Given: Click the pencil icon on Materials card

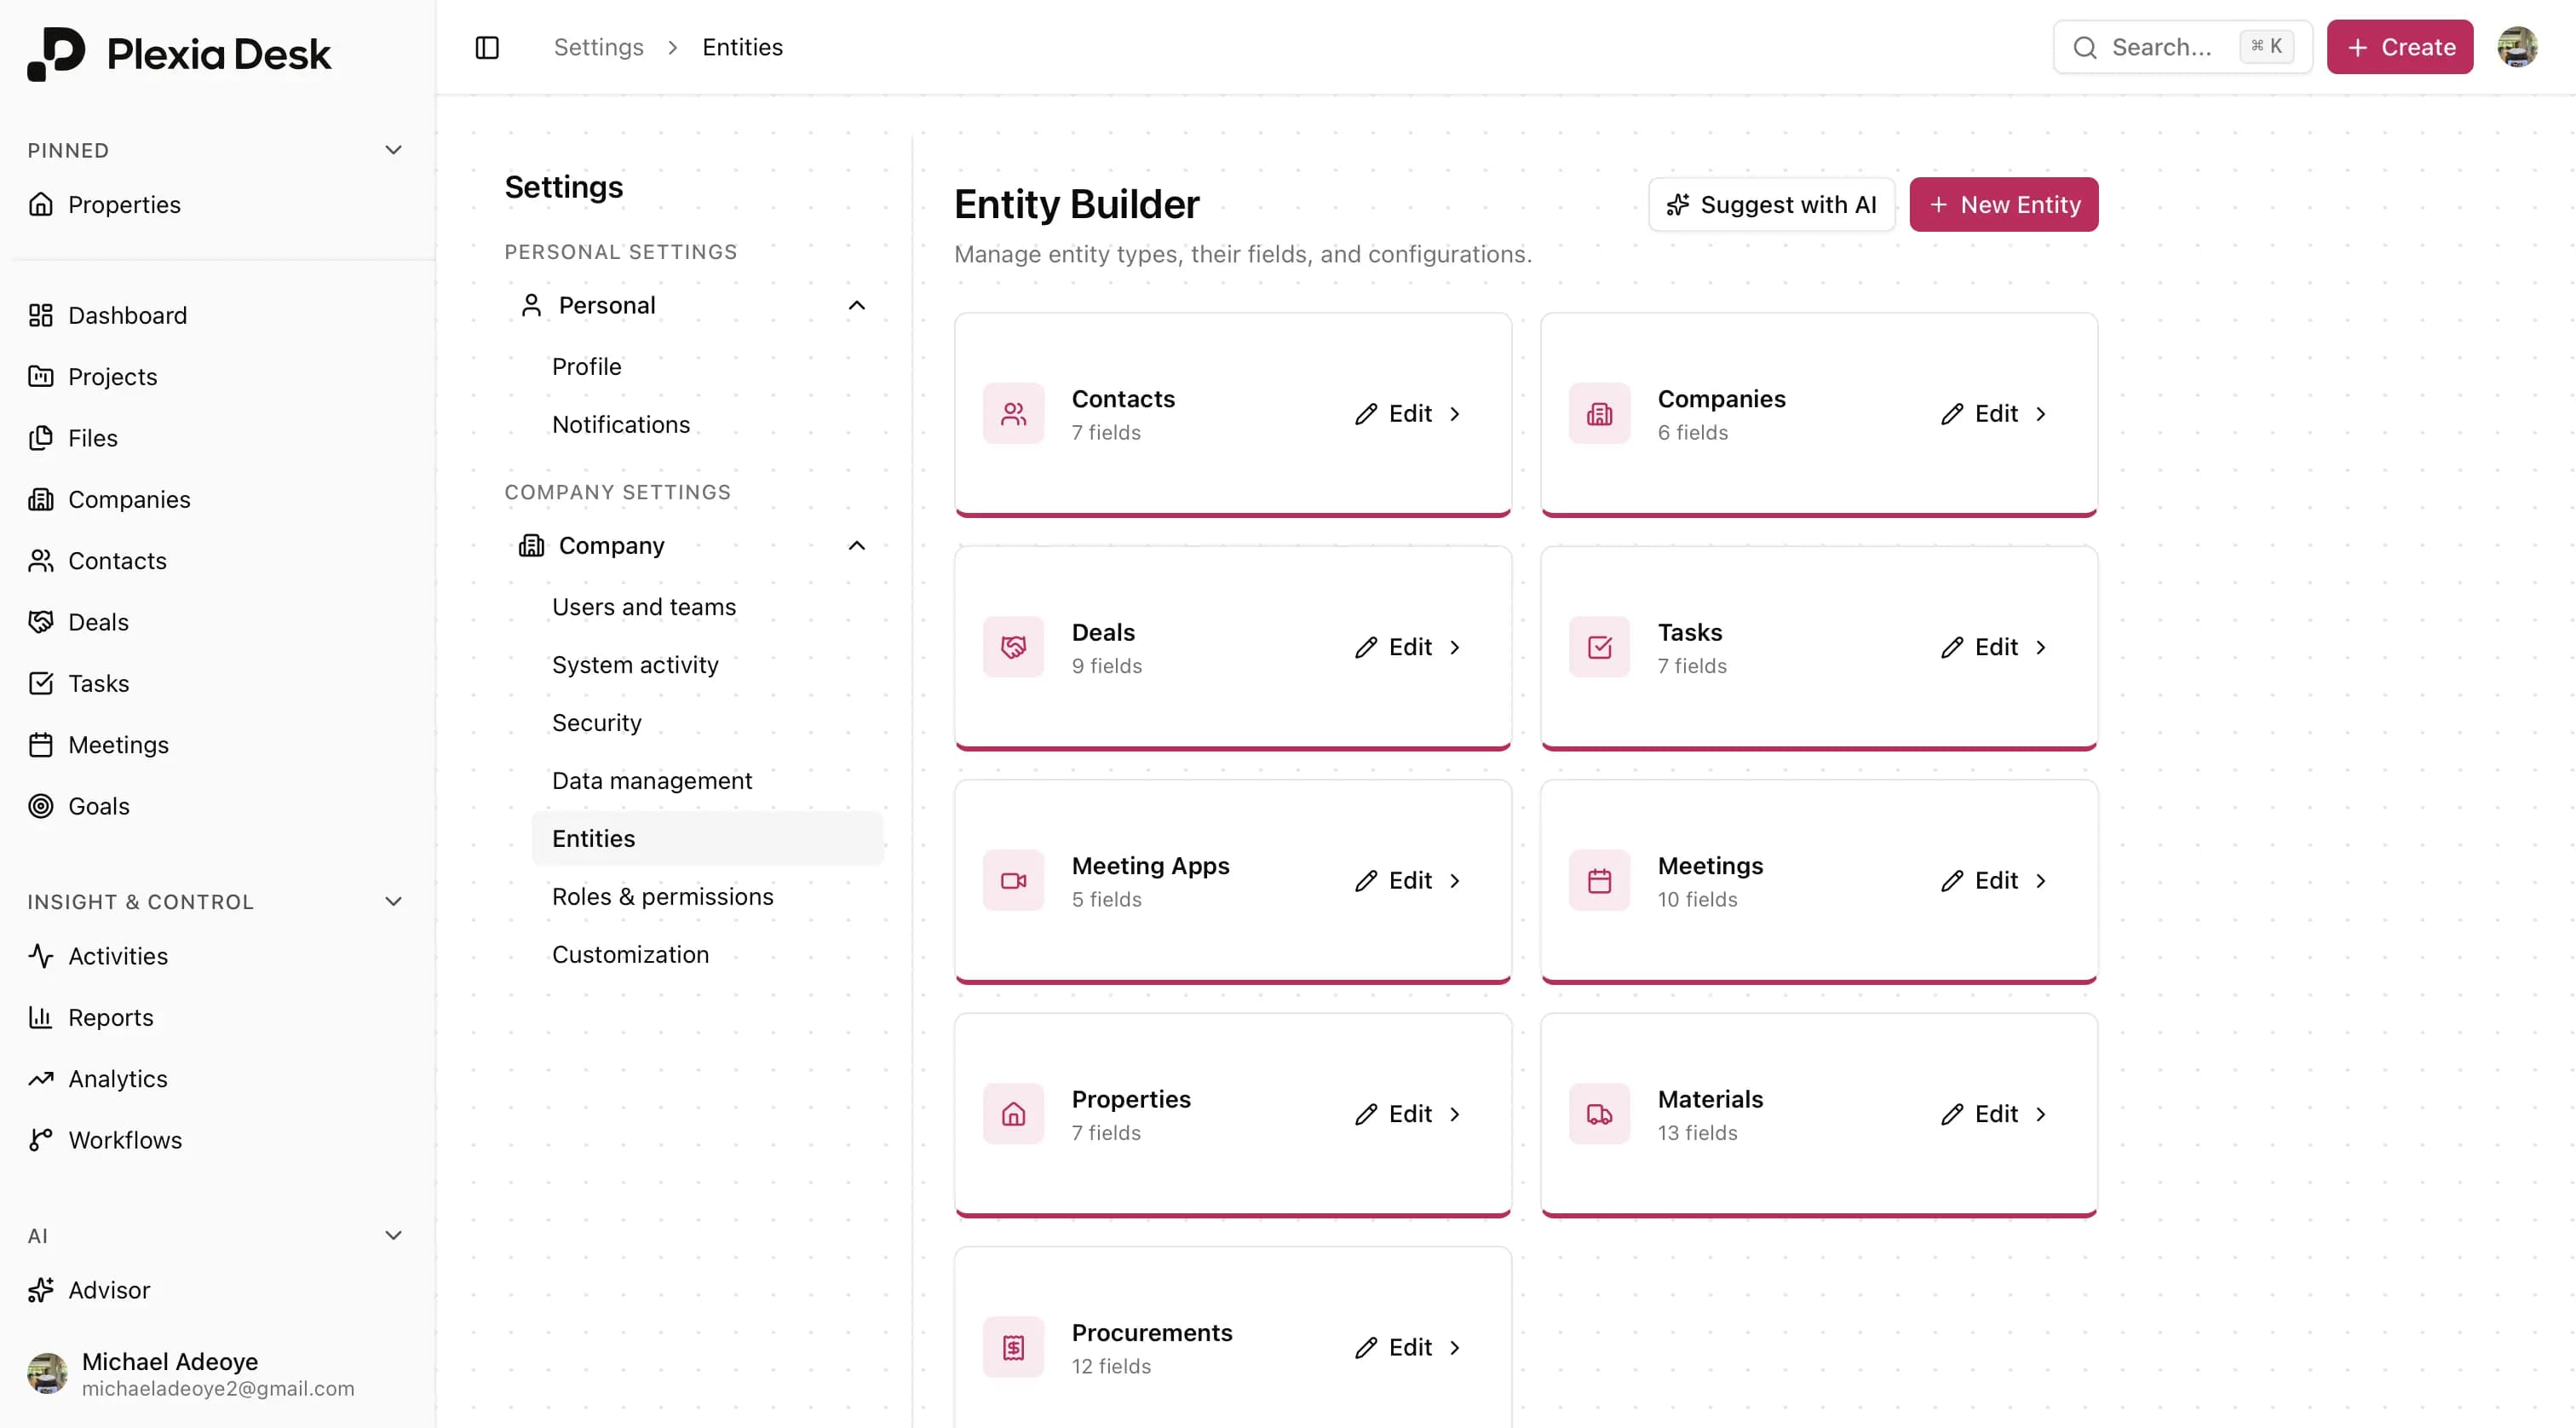Looking at the screenshot, I should click(1952, 1114).
